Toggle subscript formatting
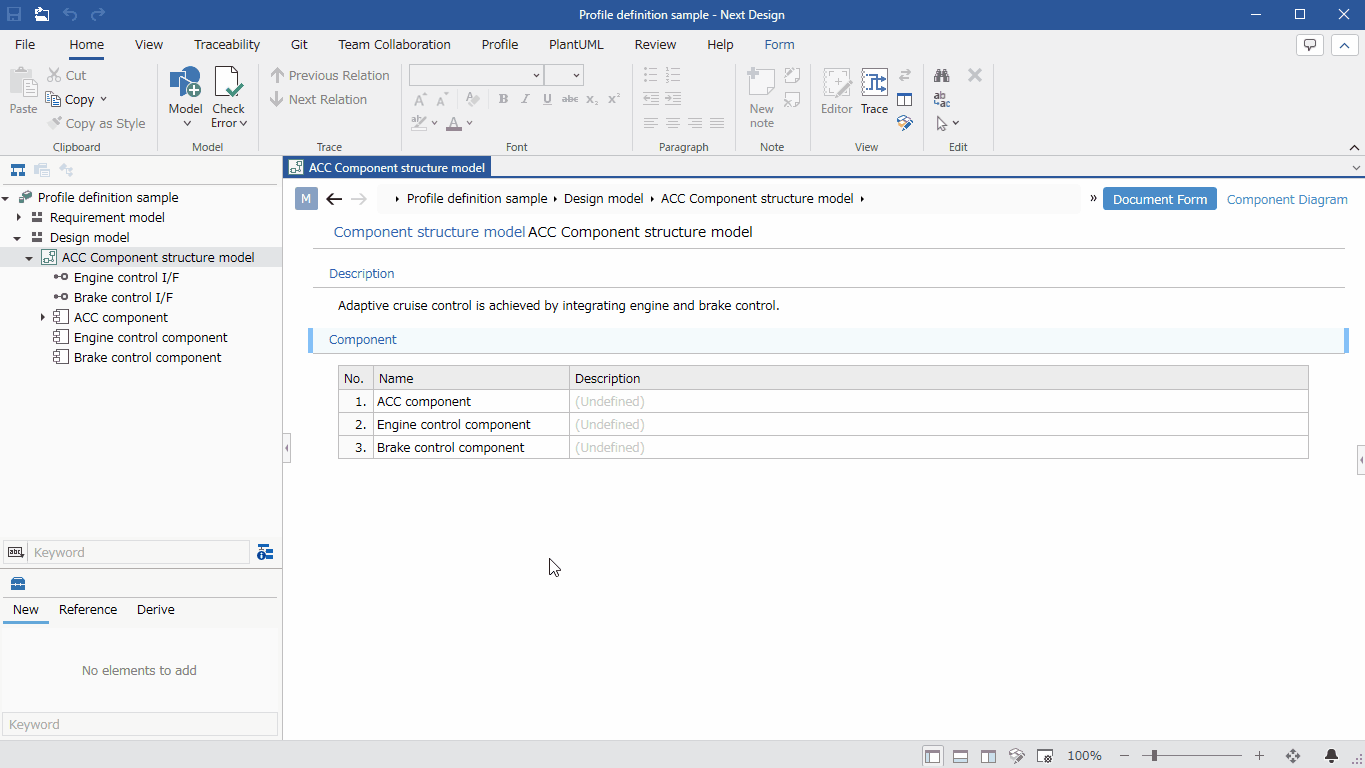This screenshot has width=1365, height=768. click(x=592, y=99)
